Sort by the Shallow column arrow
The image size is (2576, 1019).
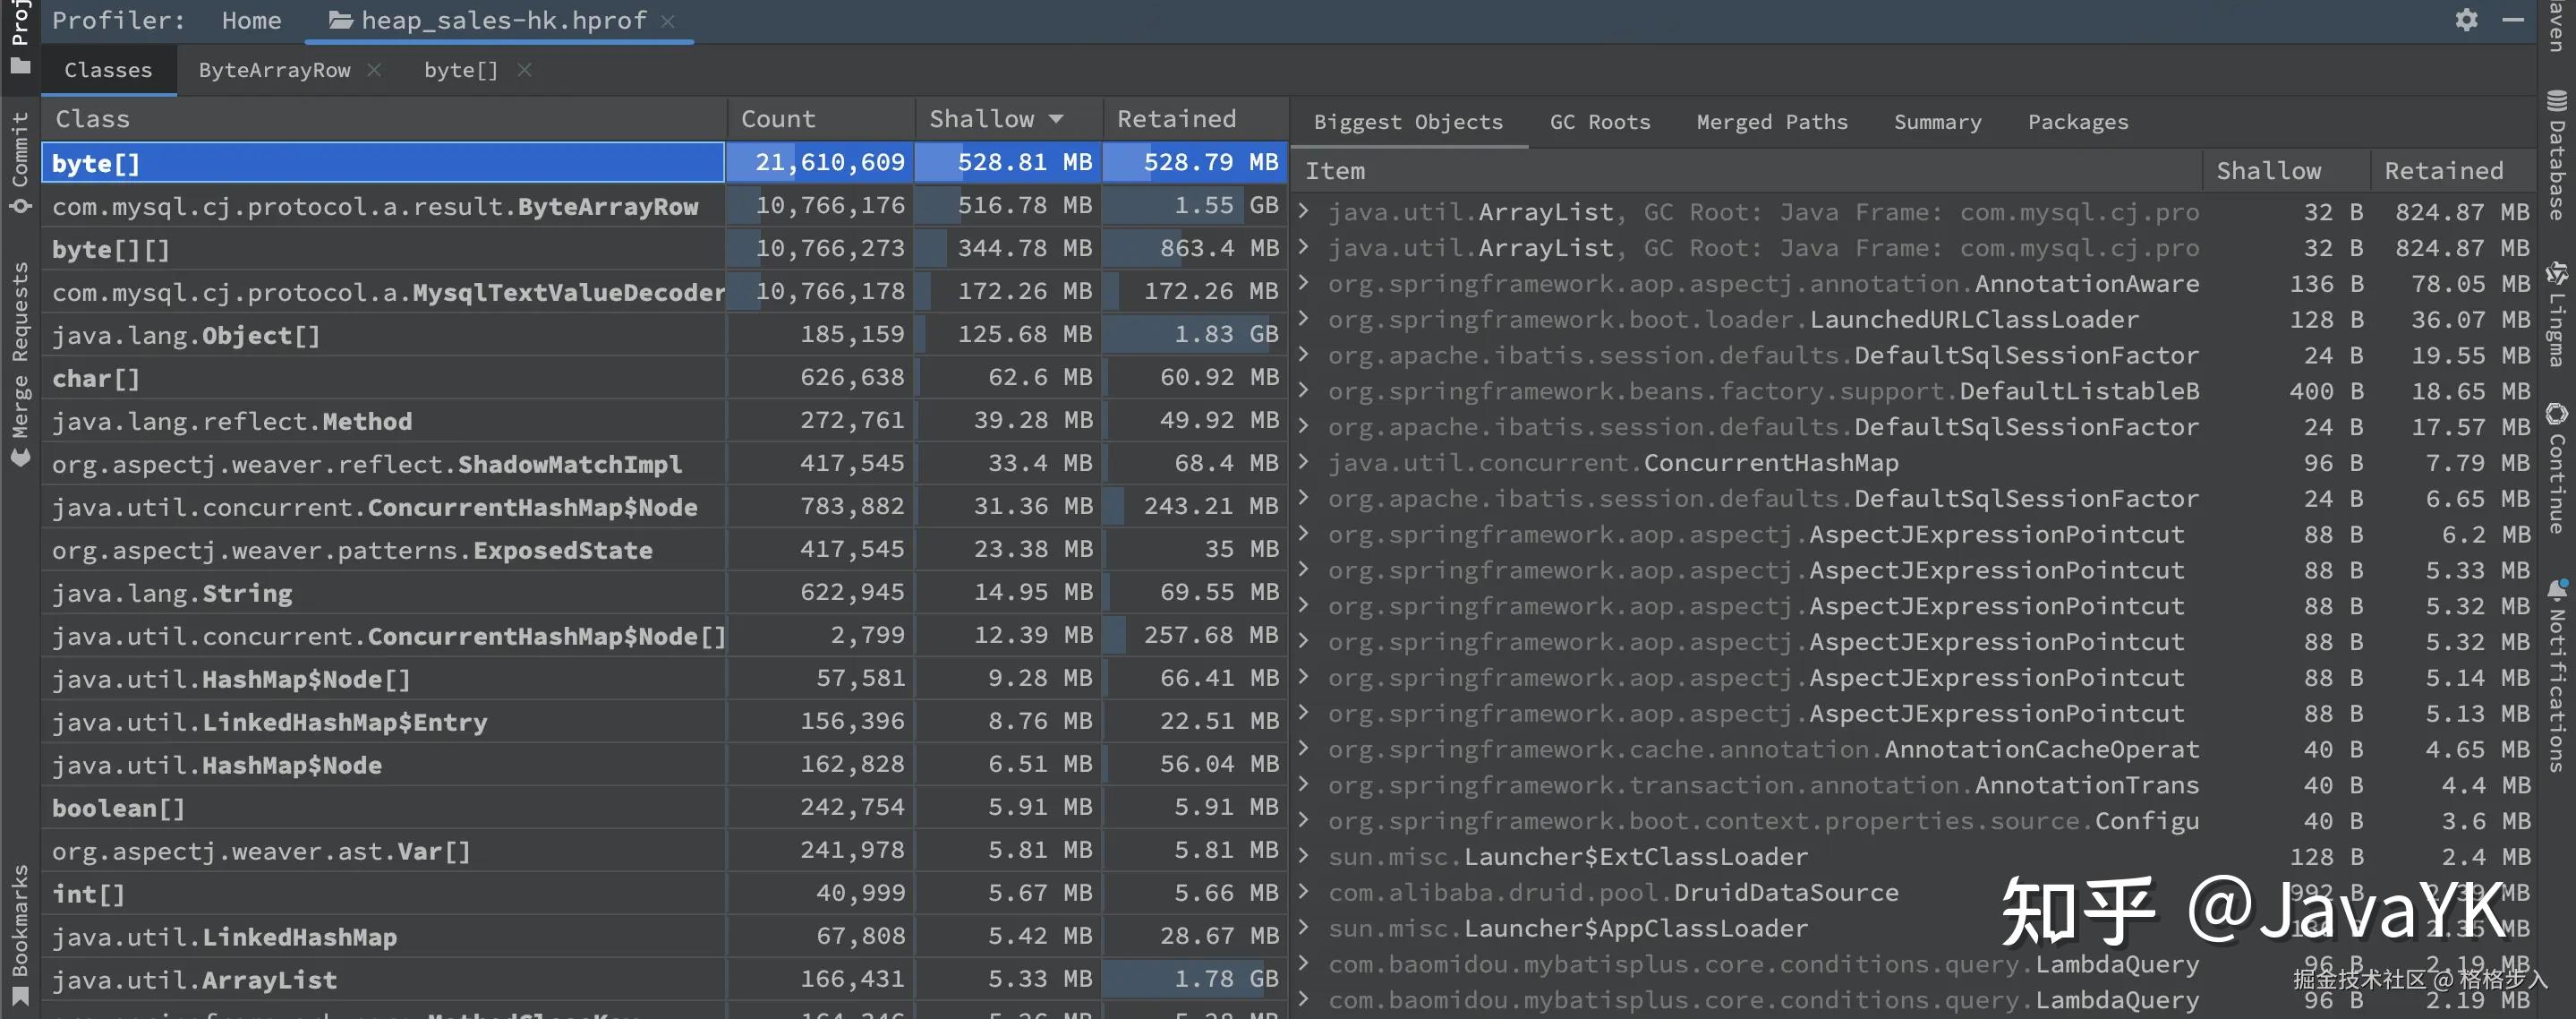(x=1056, y=119)
